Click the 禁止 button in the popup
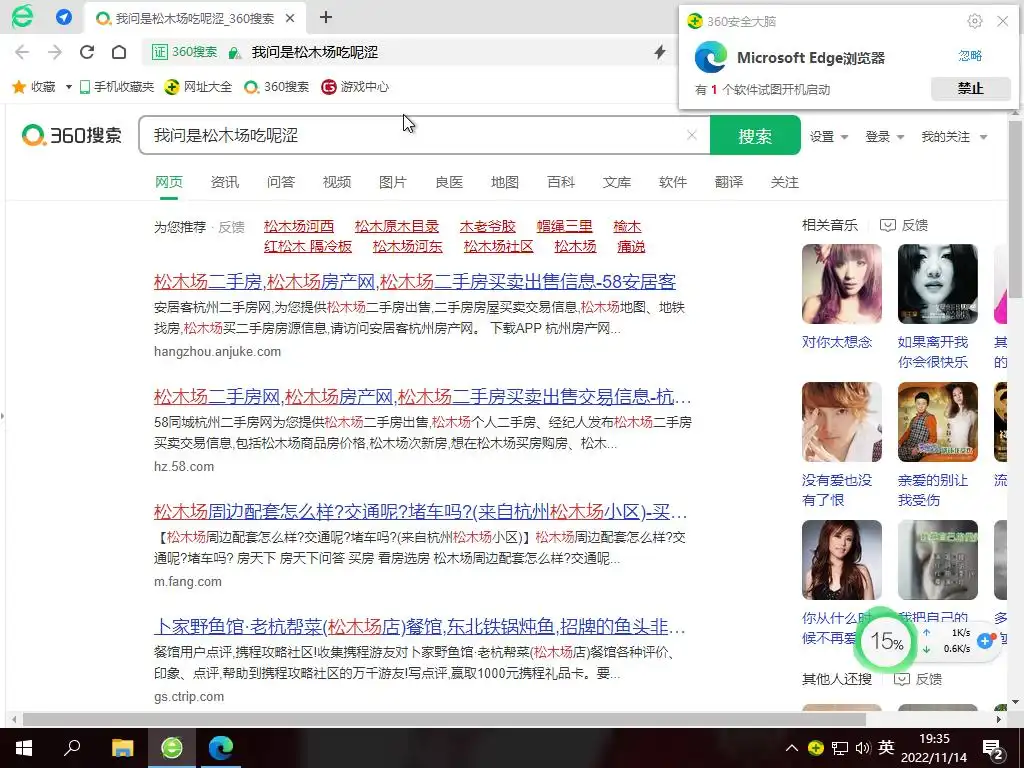Viewport: 1024px width, 768px height. [x=970, y=88]
